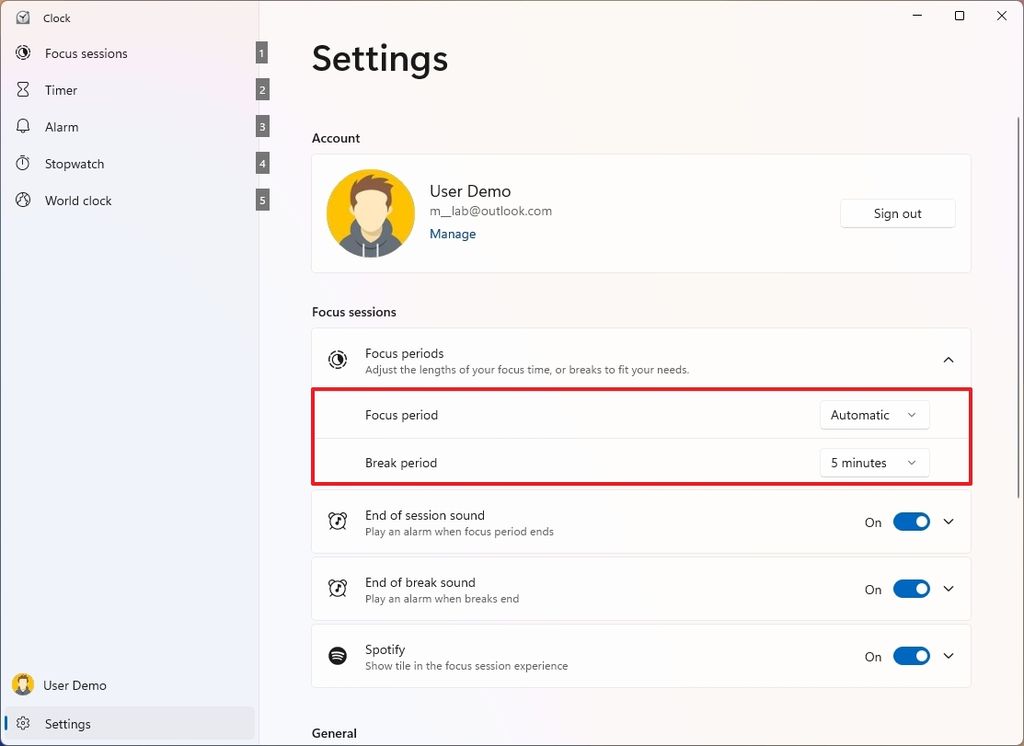Open the Focus period dropdown

874,414
